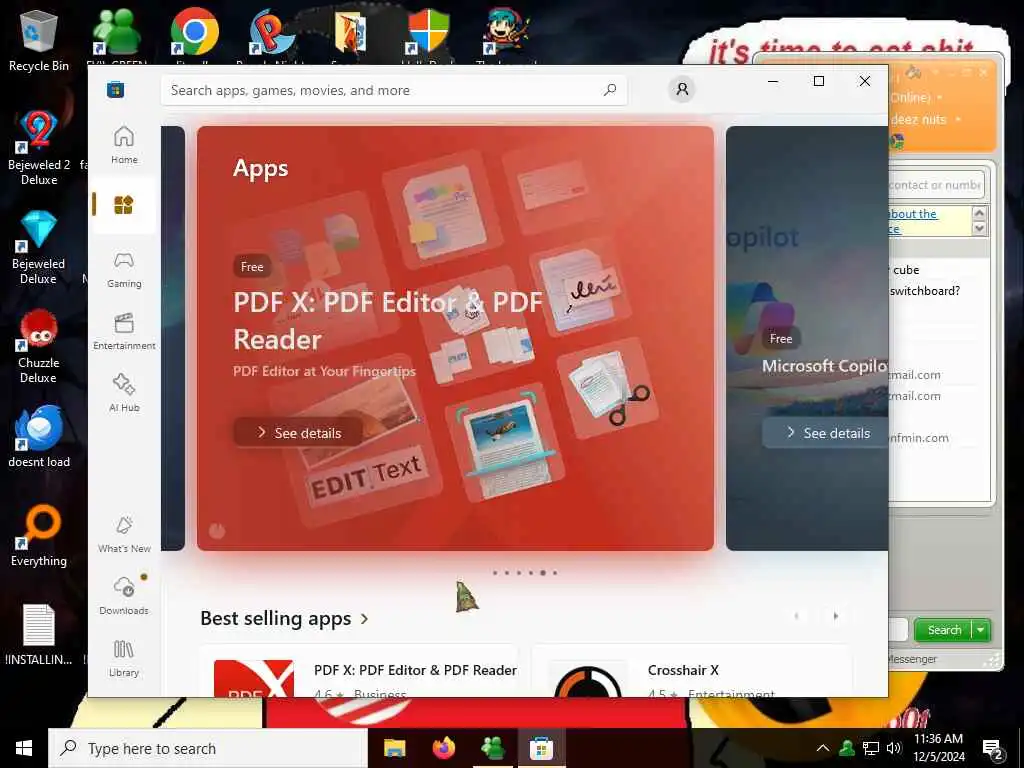The height and width of the screenshot is (768, 1024).
Task: Click Windows Start button
Action: [x=24, y=748]
